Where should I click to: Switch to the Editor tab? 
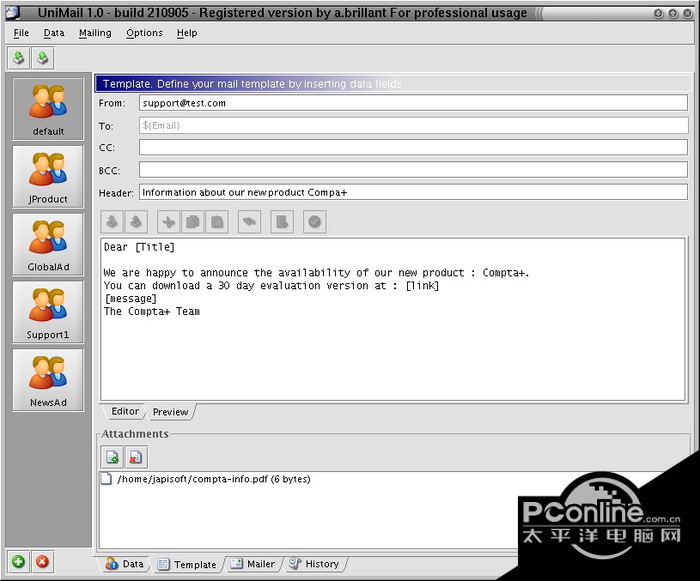(125, 411)
